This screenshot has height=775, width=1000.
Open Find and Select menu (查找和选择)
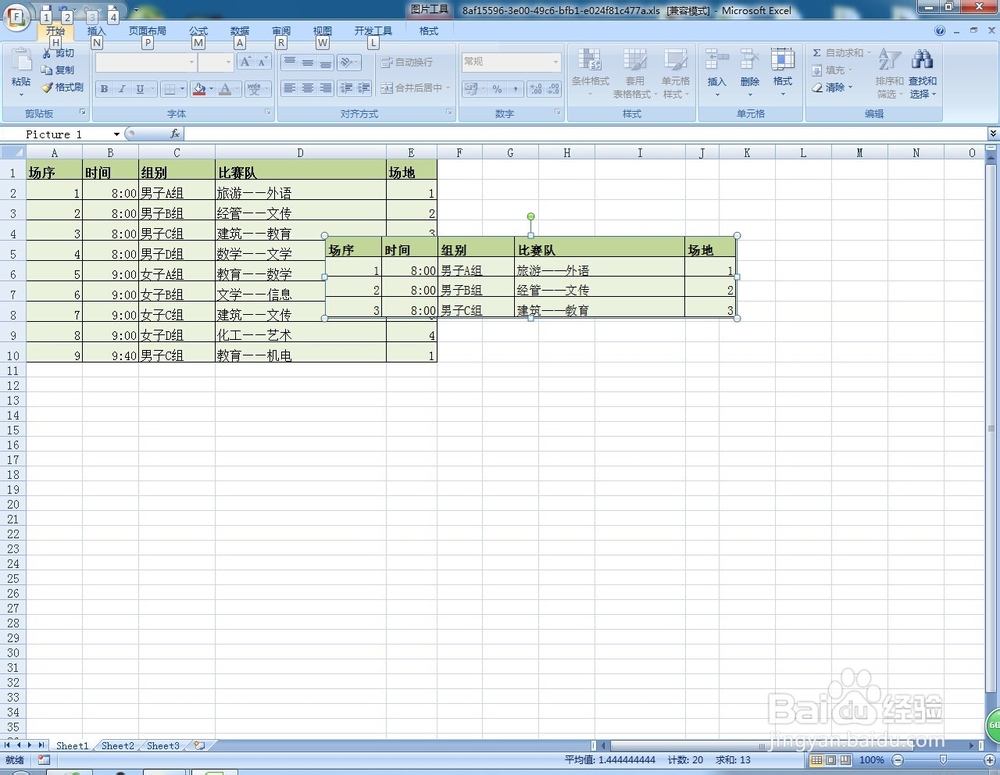click(922, 73)
